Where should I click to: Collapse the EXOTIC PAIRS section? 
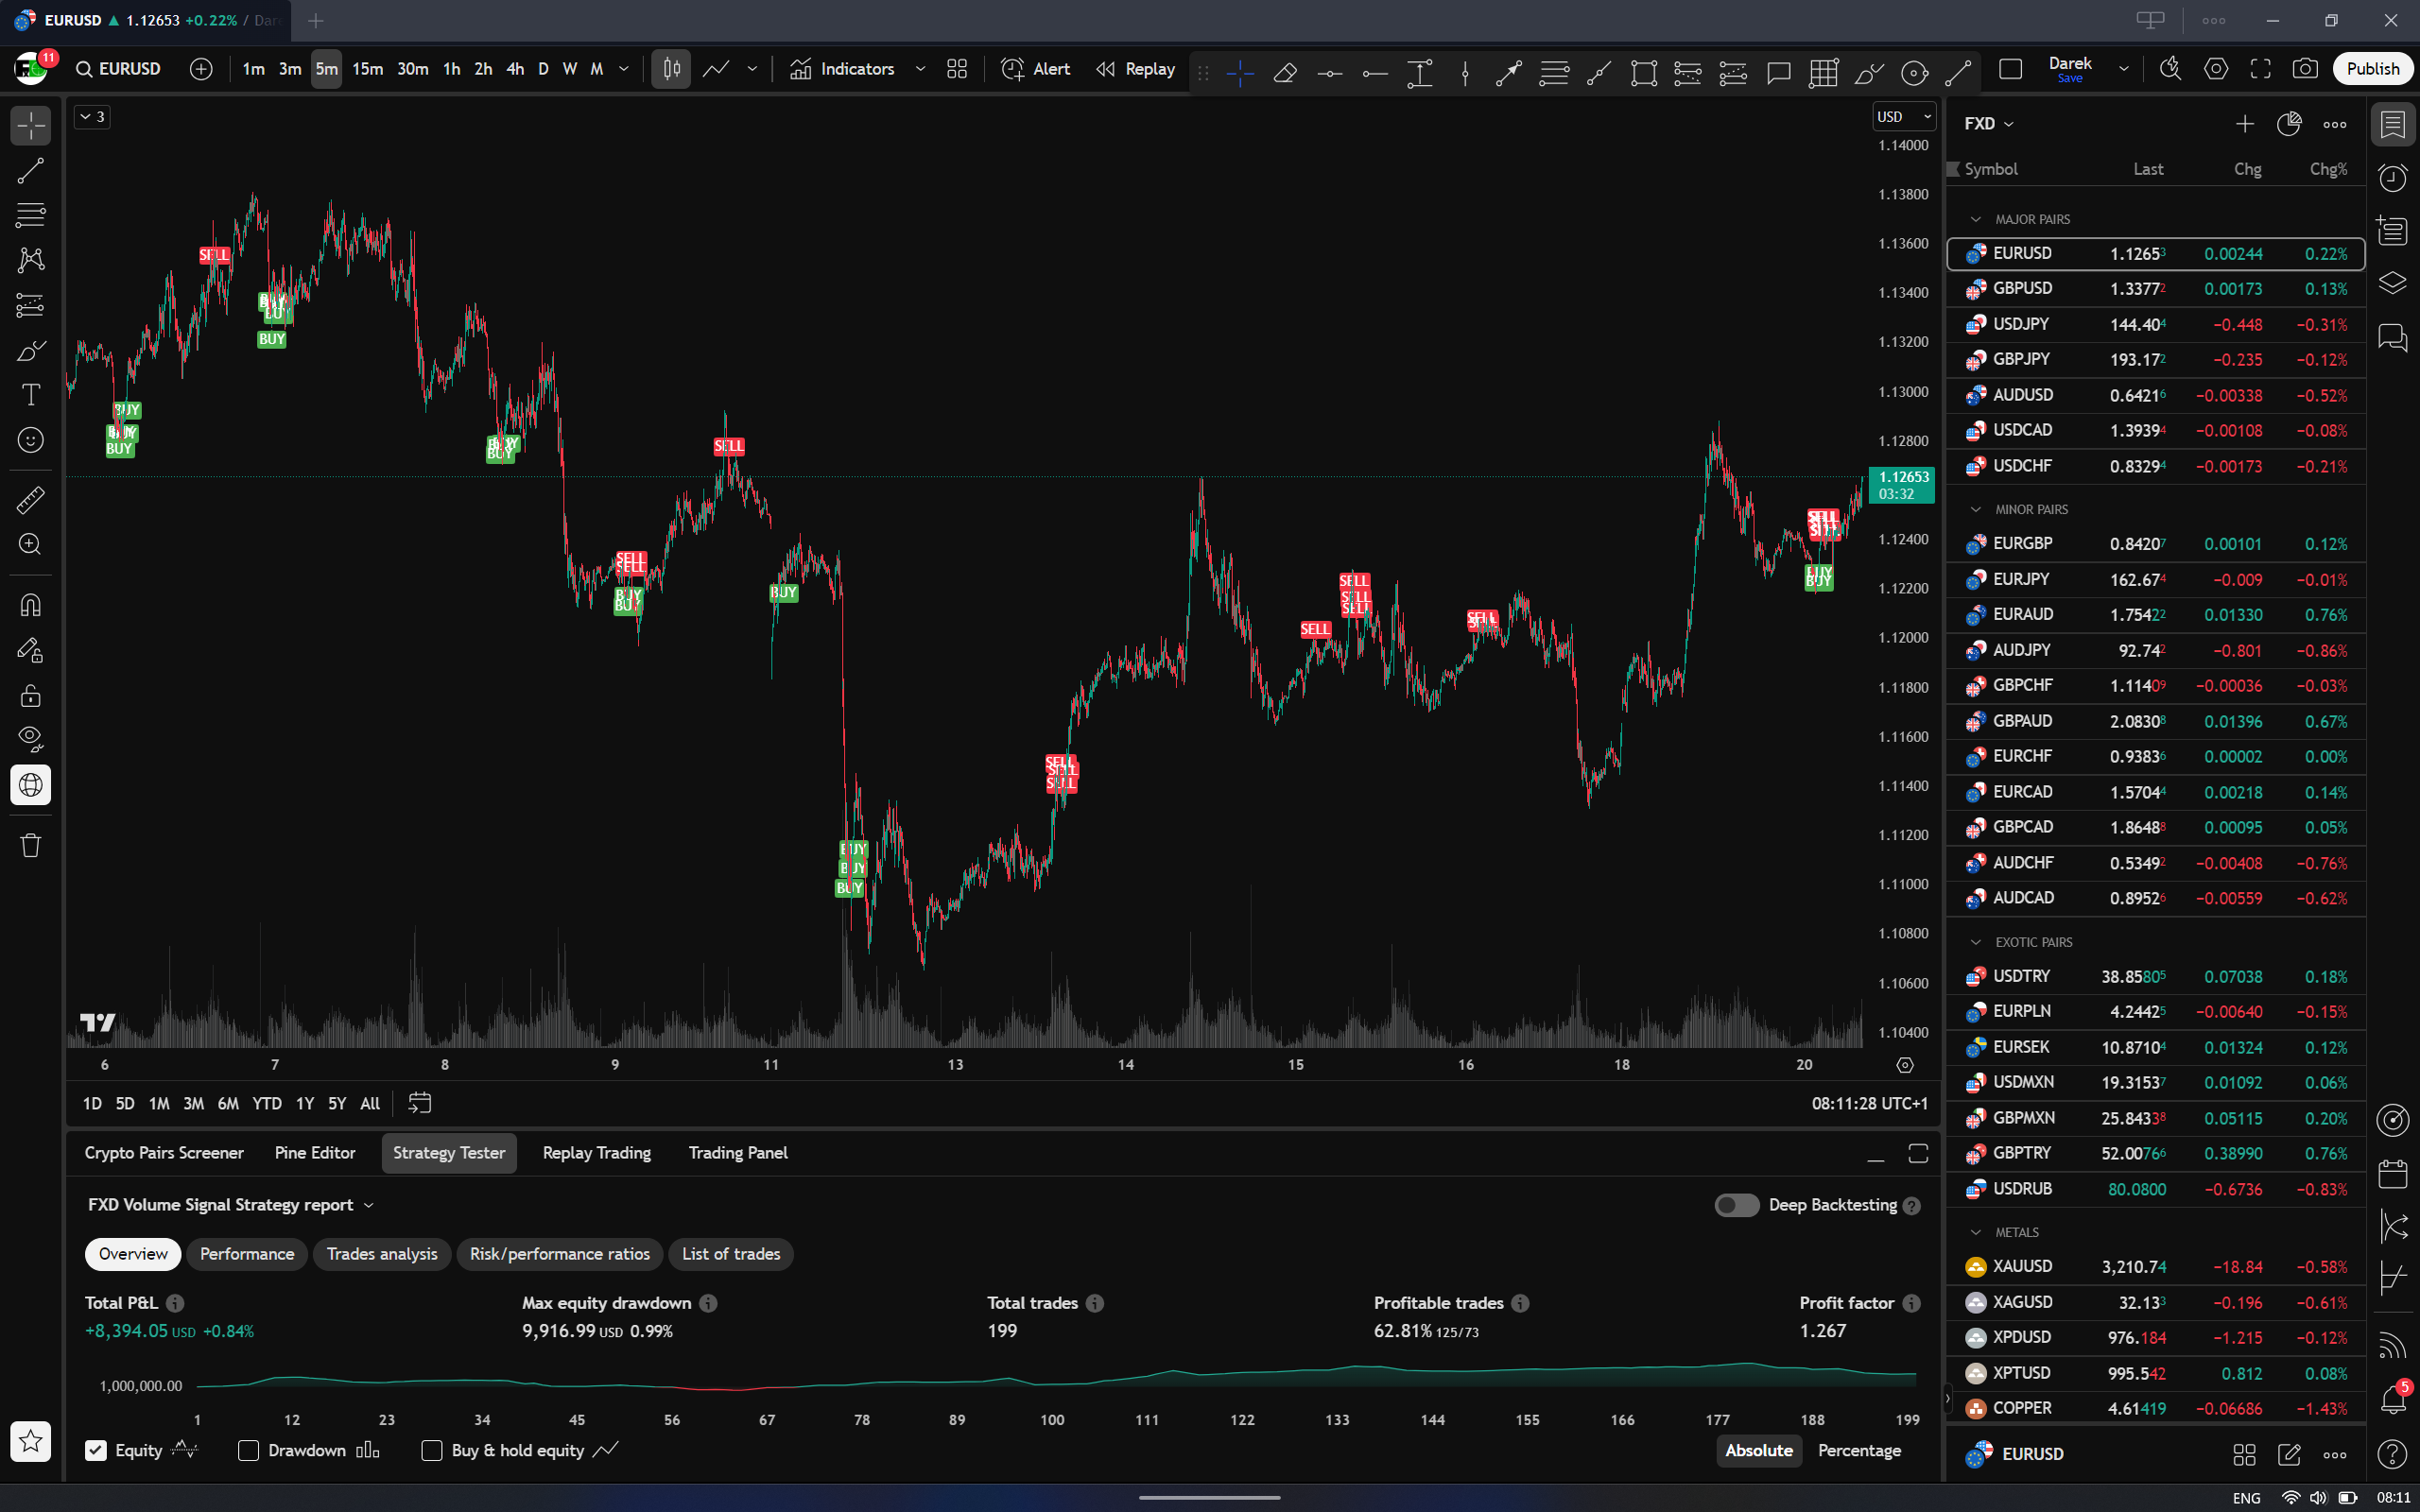(1975, 942)
